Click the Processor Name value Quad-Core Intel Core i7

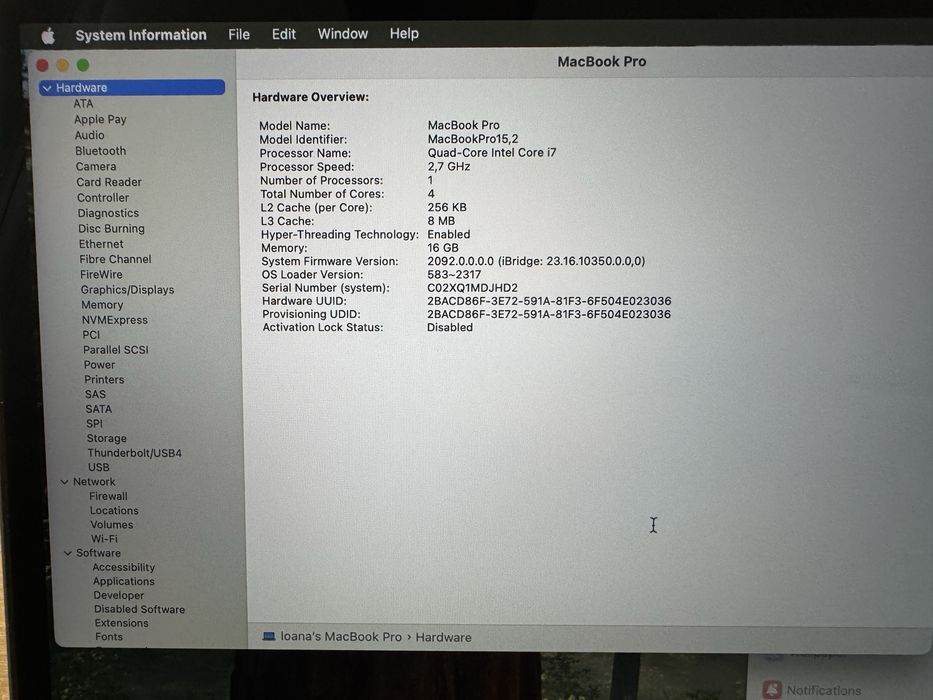click(x=492, y=153)
